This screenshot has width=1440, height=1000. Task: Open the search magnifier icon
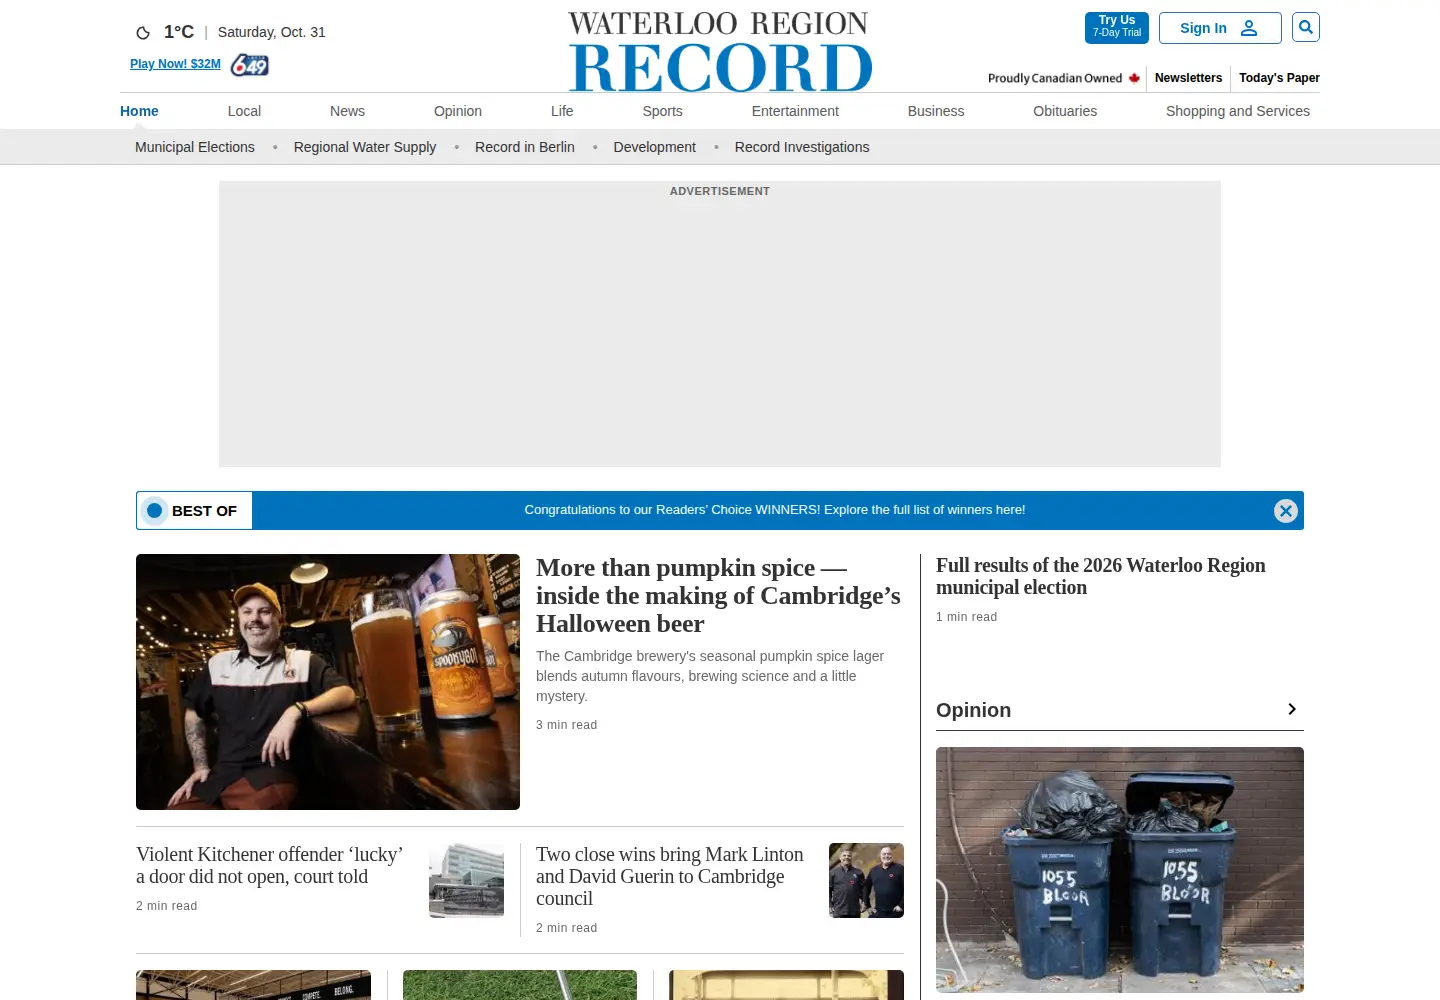[x=1306, y=27]
